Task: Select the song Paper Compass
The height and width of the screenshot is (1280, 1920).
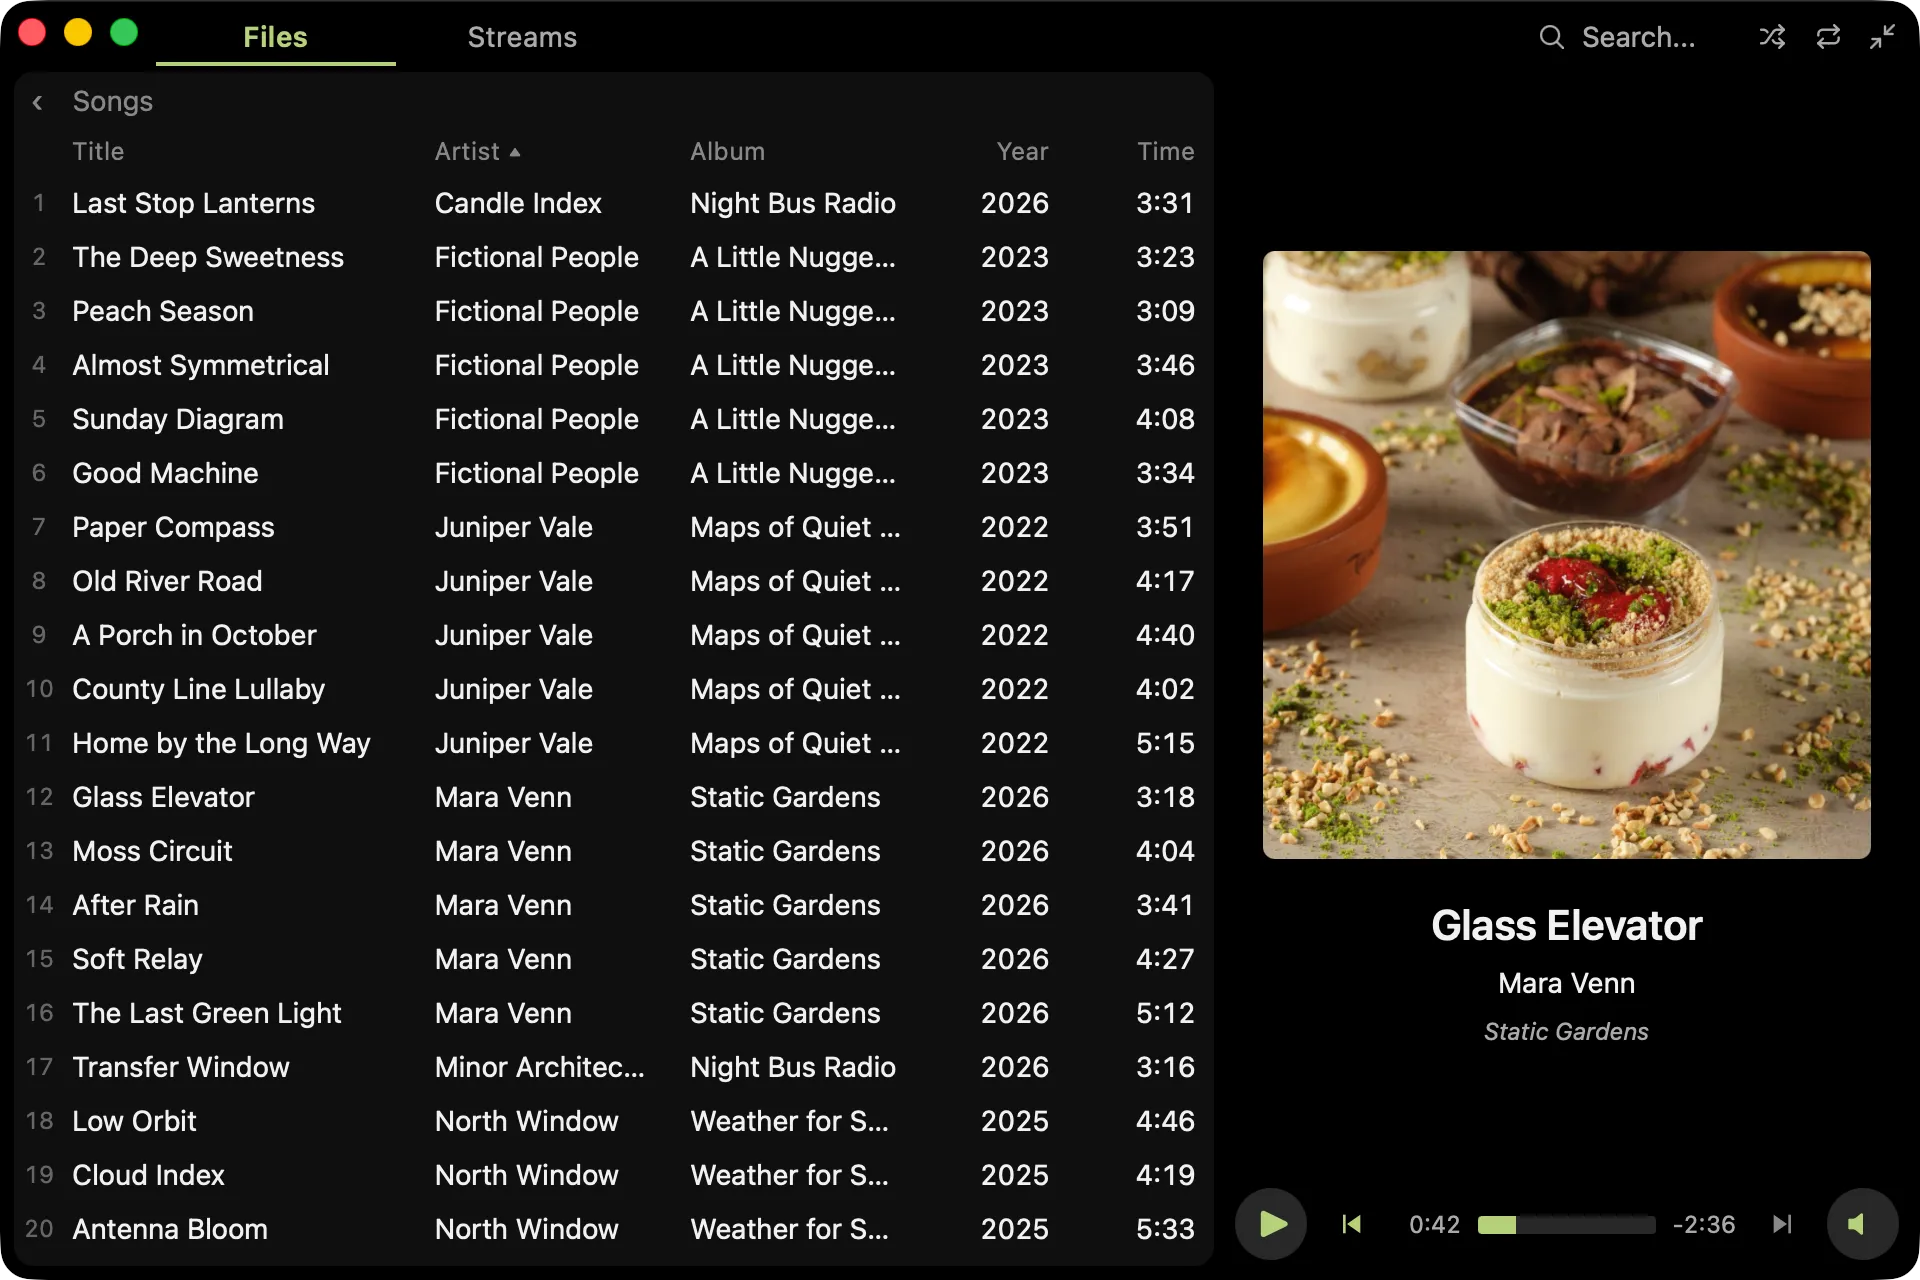Action: [614, 528]
